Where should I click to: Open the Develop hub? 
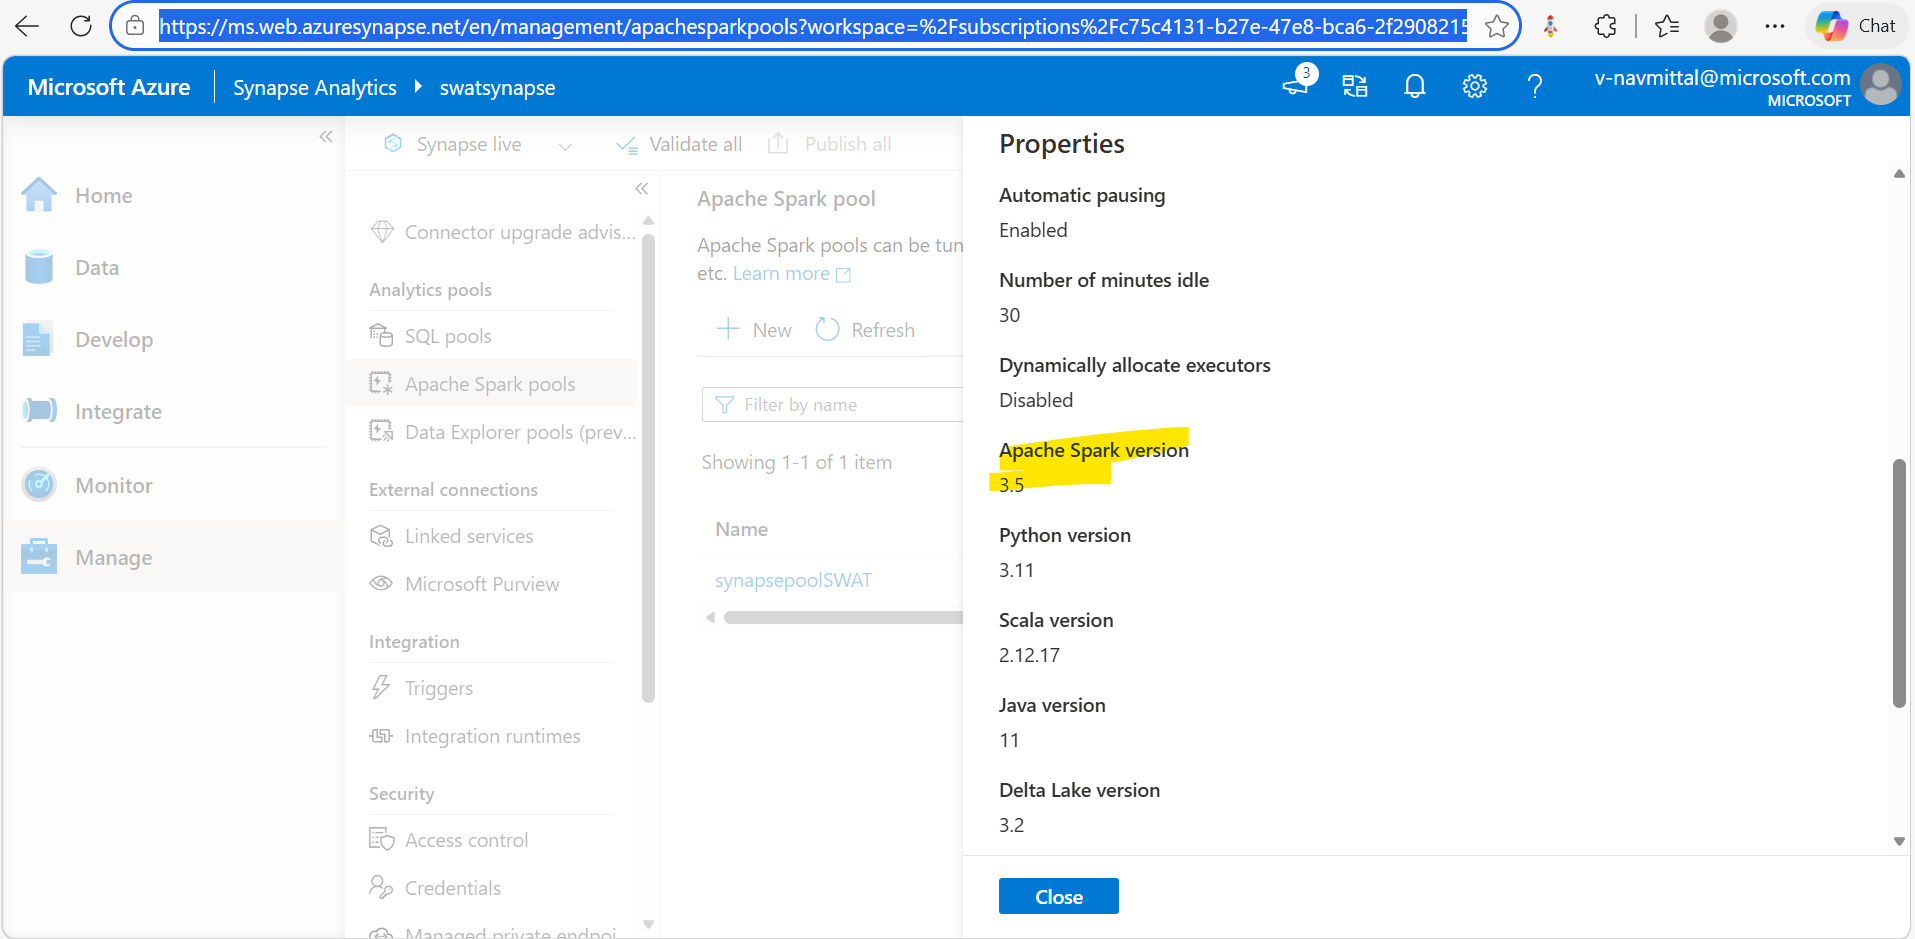click(172, 339)
